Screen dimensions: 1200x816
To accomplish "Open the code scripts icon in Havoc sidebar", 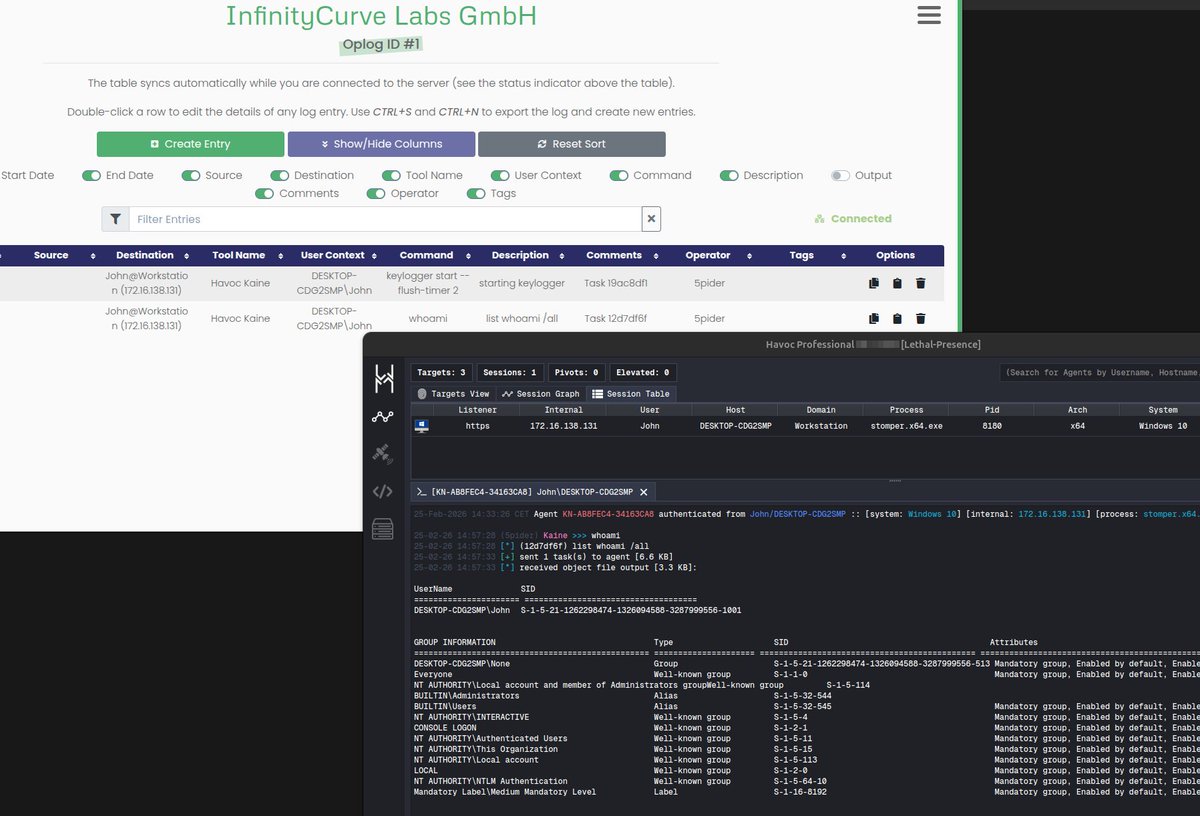I will tap(382, 491).
